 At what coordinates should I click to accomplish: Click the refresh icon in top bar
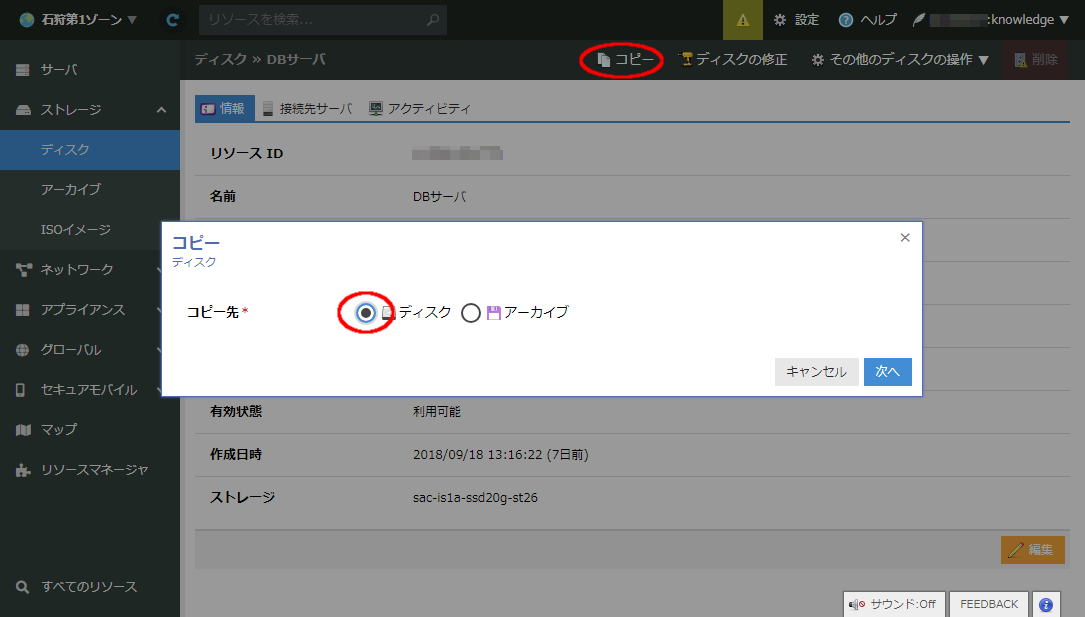click(x=173, y=20)
